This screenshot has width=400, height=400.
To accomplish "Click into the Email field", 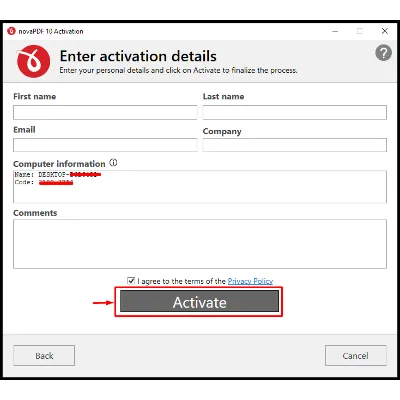I will pyautogui.click(x=105, y=145).
